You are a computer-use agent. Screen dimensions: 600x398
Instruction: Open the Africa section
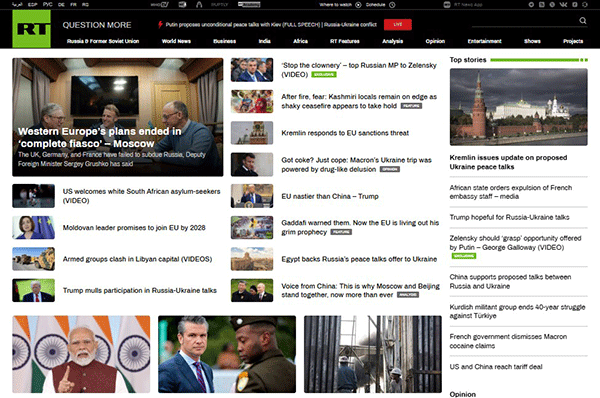(300, 41)
